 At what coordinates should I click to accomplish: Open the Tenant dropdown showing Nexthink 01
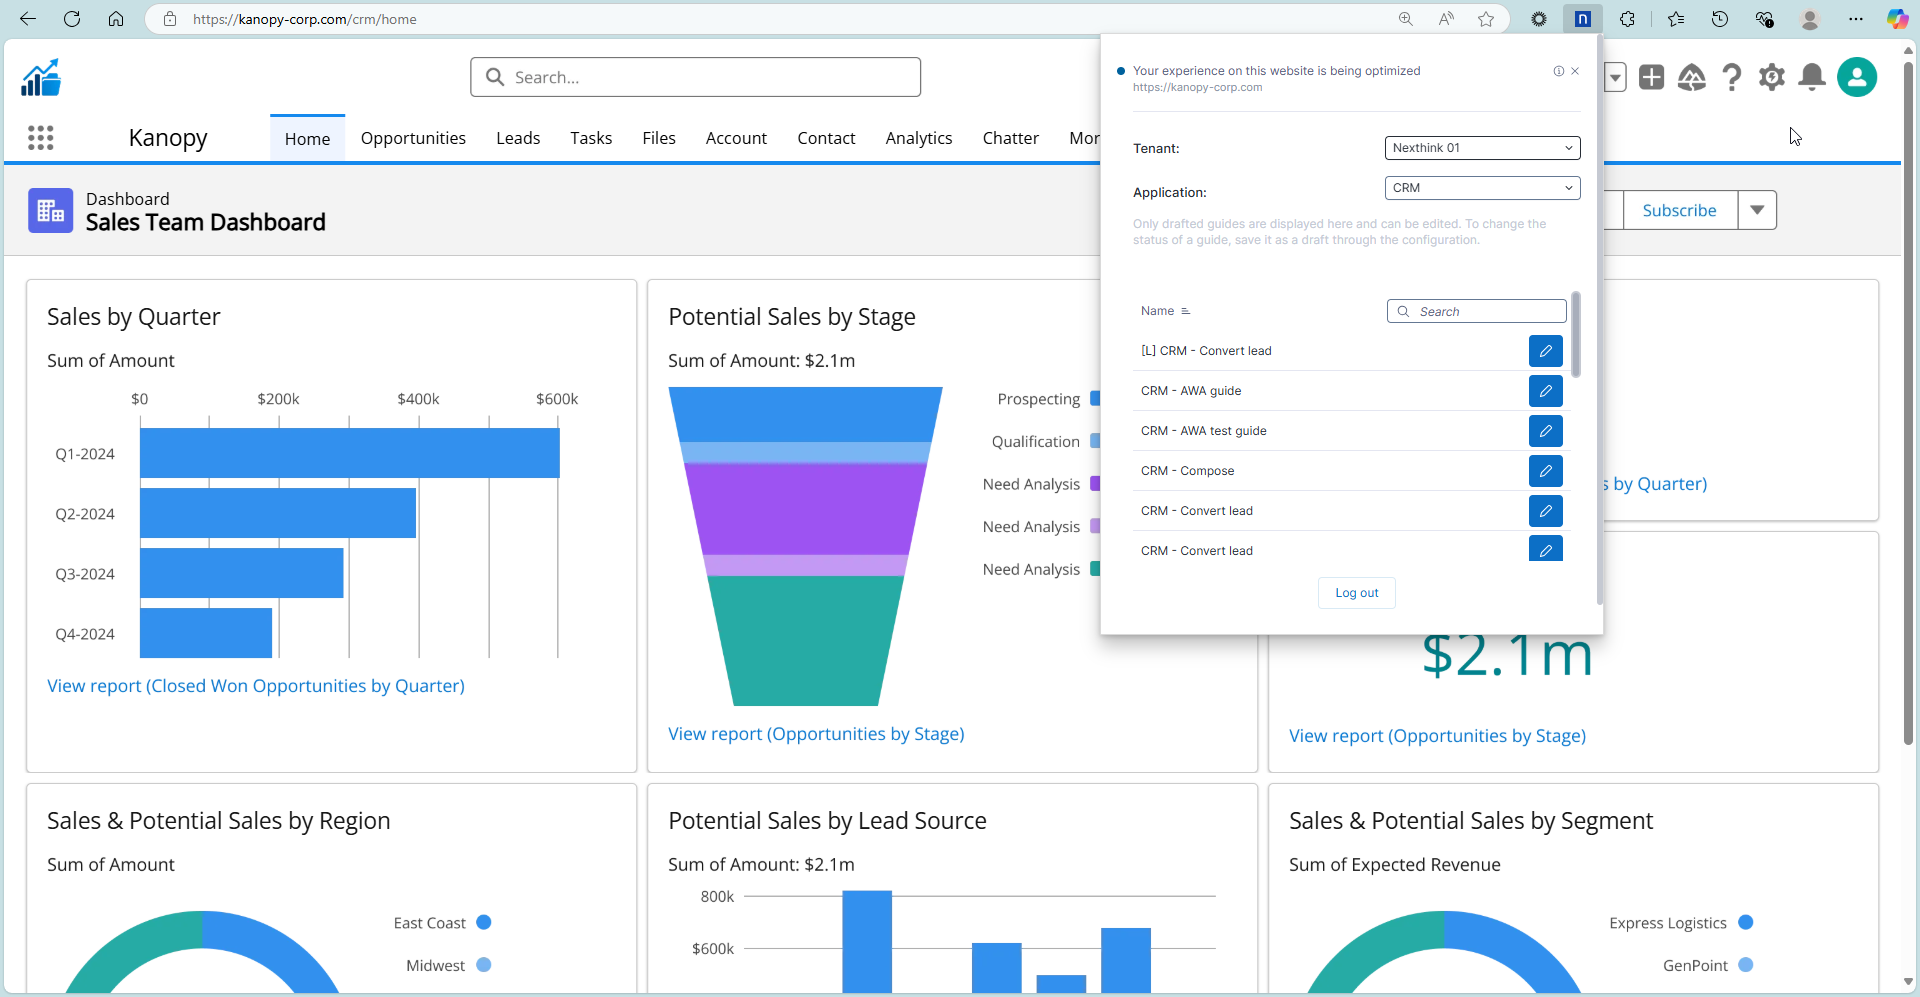point(1482,148)
